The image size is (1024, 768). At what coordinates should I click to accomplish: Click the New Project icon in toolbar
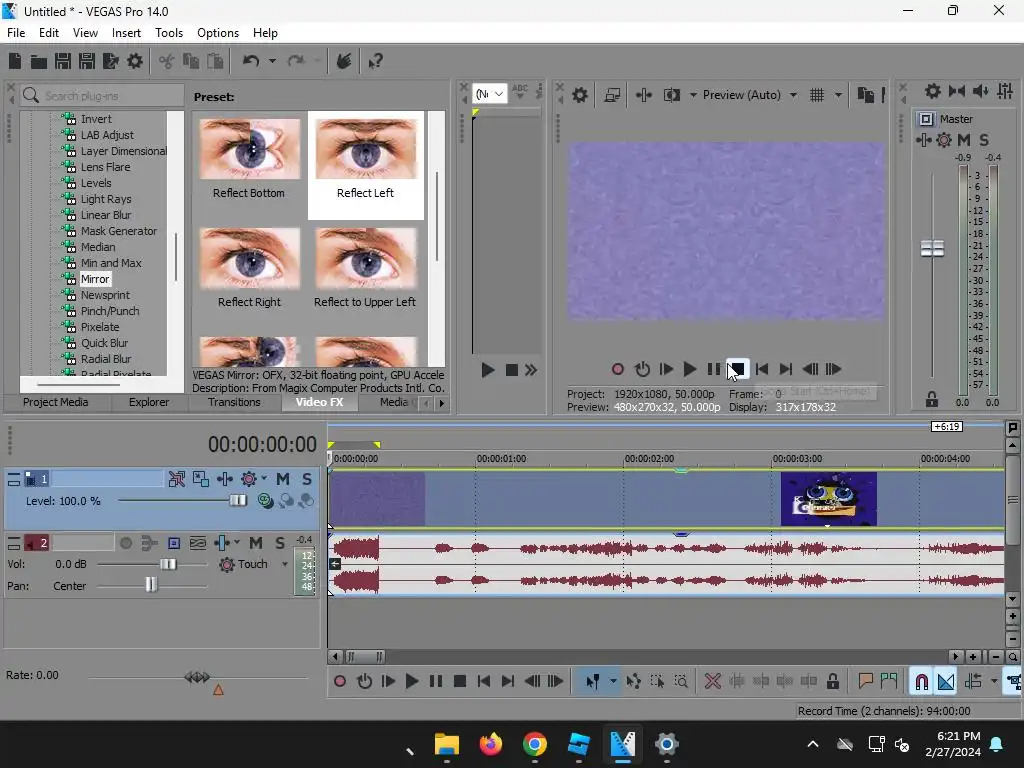15,61
